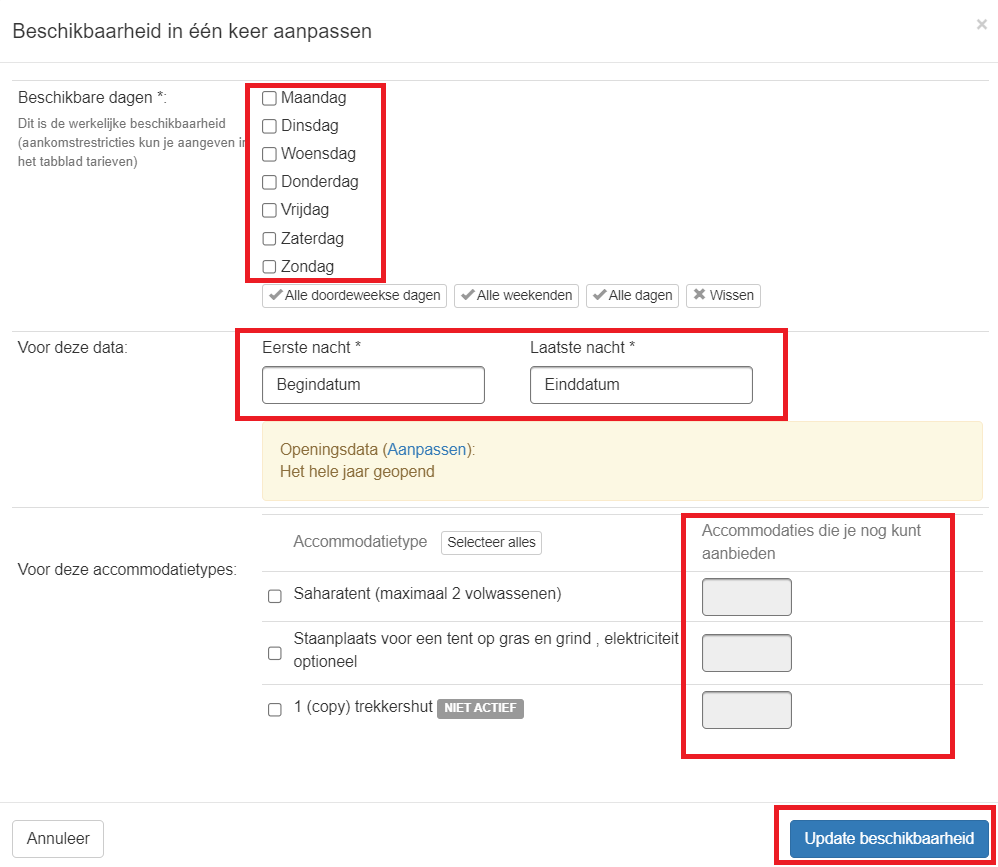Select the Saharatent accommodation checkbox
The image size is (998, 867).
click(274, 596)
